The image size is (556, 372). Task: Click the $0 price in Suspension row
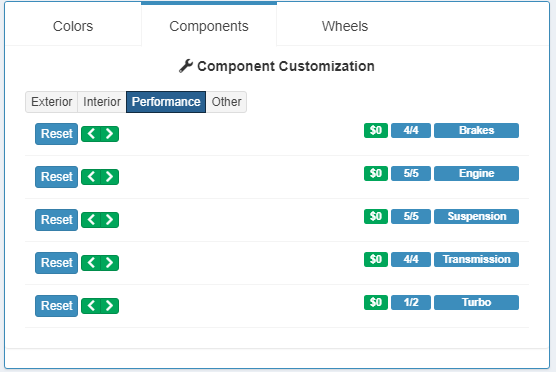pos(376,216)
